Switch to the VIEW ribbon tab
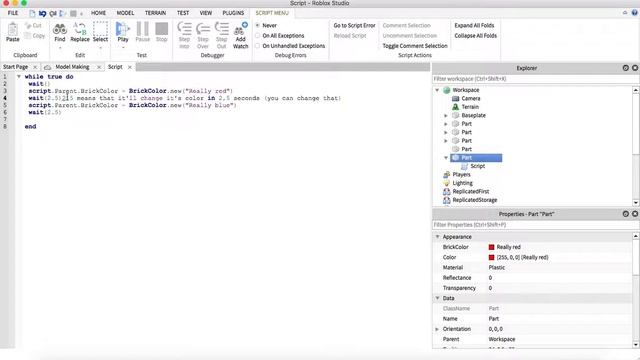This screenshot has width=640, height=360. (206, 13)
